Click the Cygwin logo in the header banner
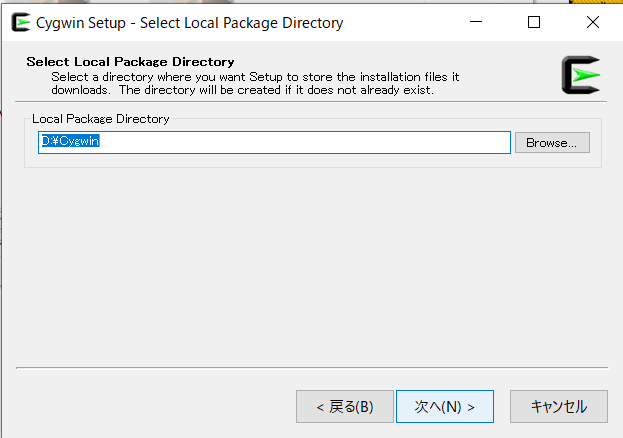This screenshot has width=623, height=438. tap(581, 76)
